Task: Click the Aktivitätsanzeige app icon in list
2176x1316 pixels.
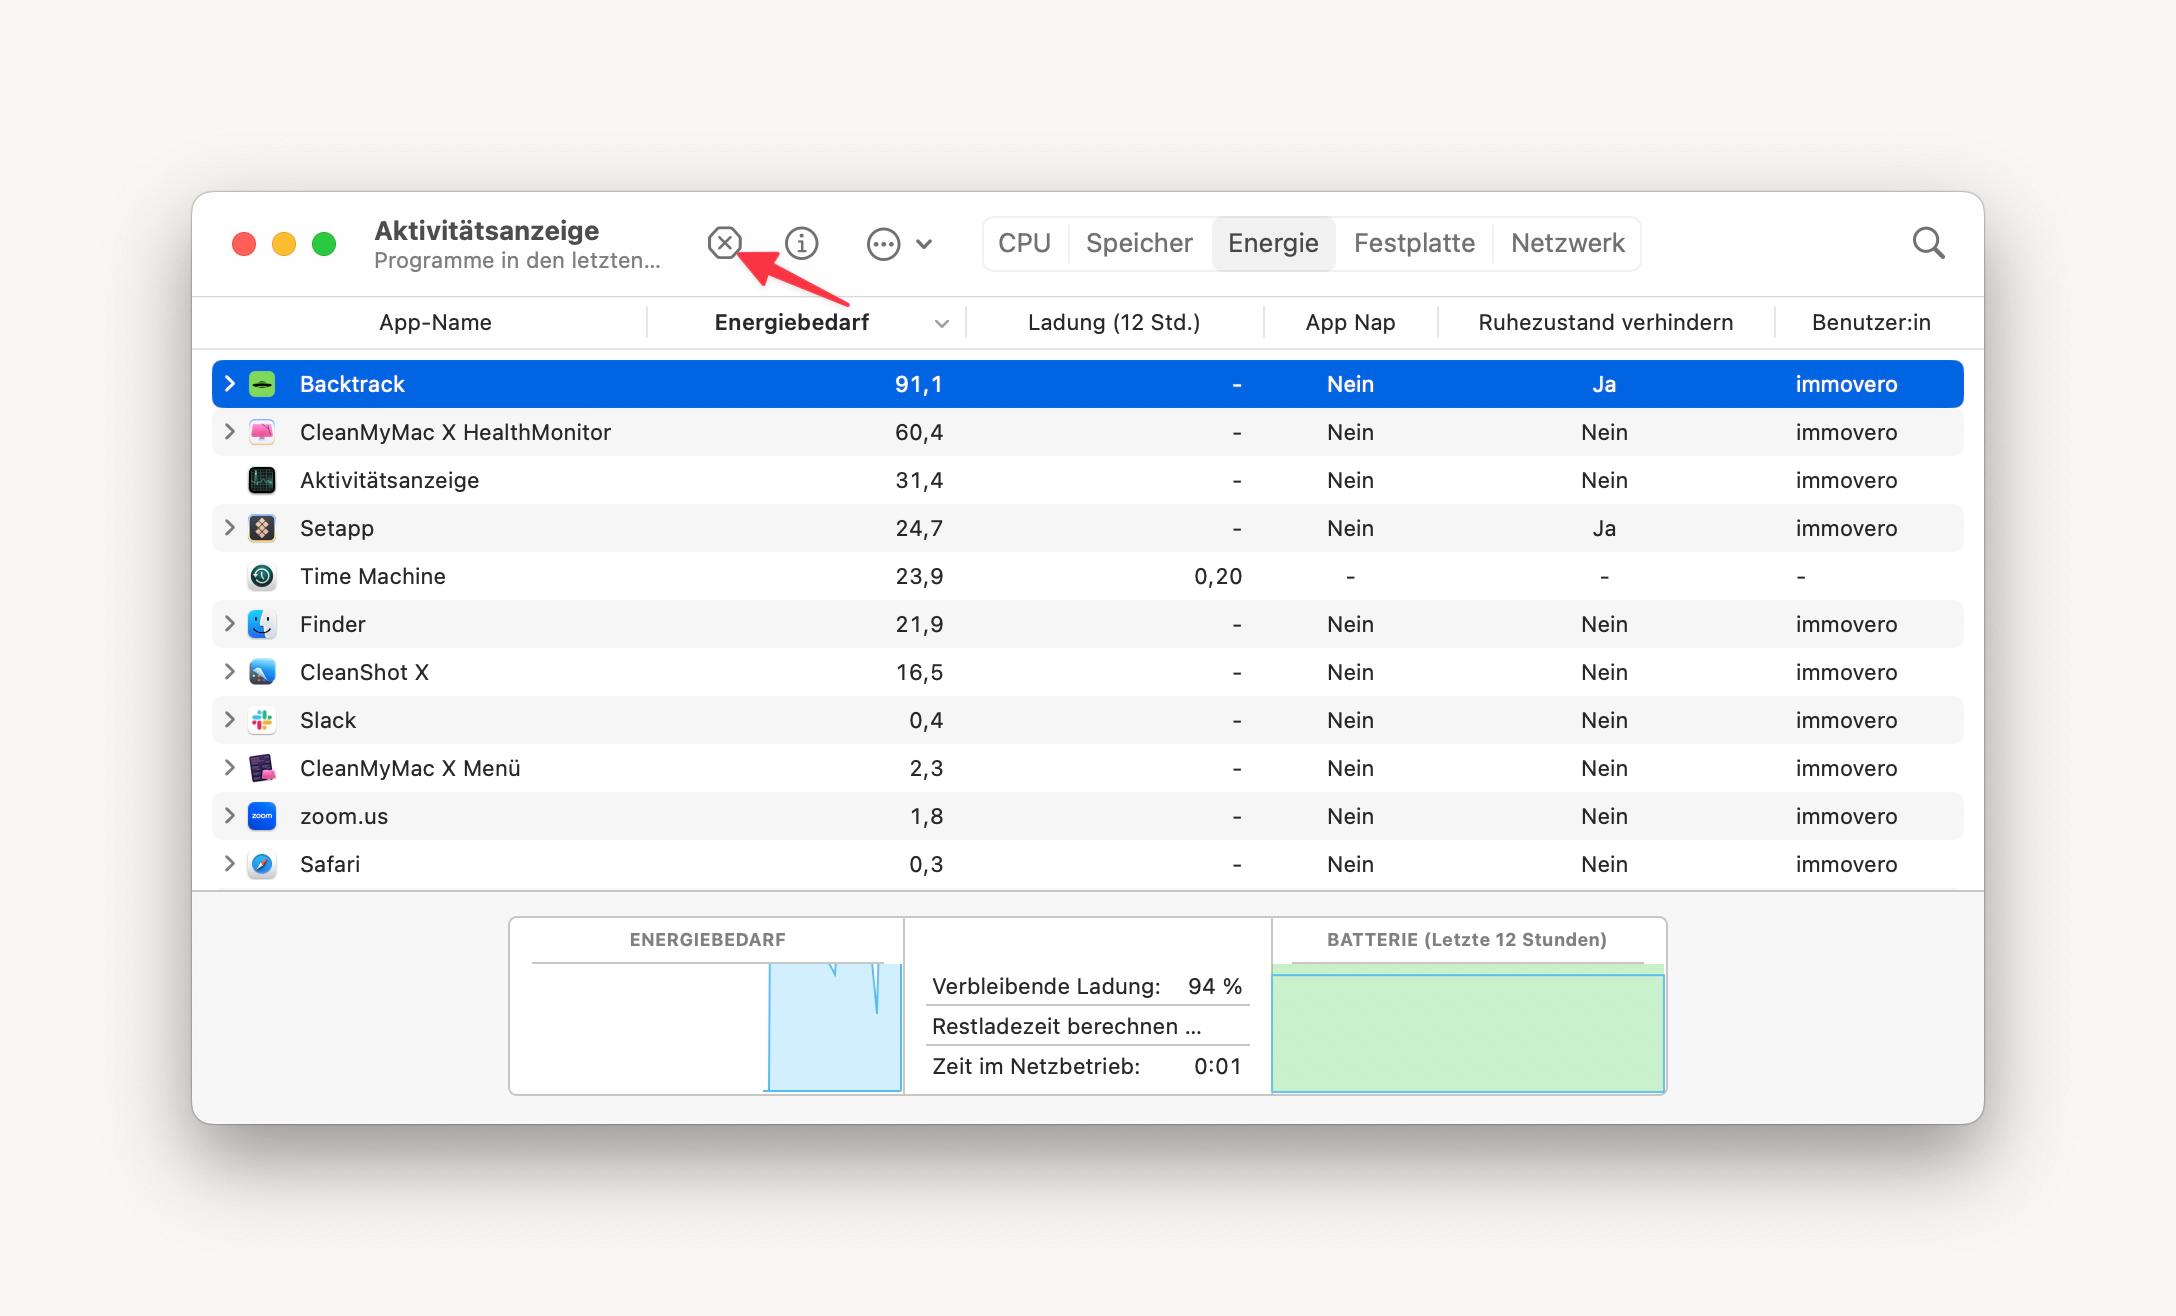Action: [262, 480]
